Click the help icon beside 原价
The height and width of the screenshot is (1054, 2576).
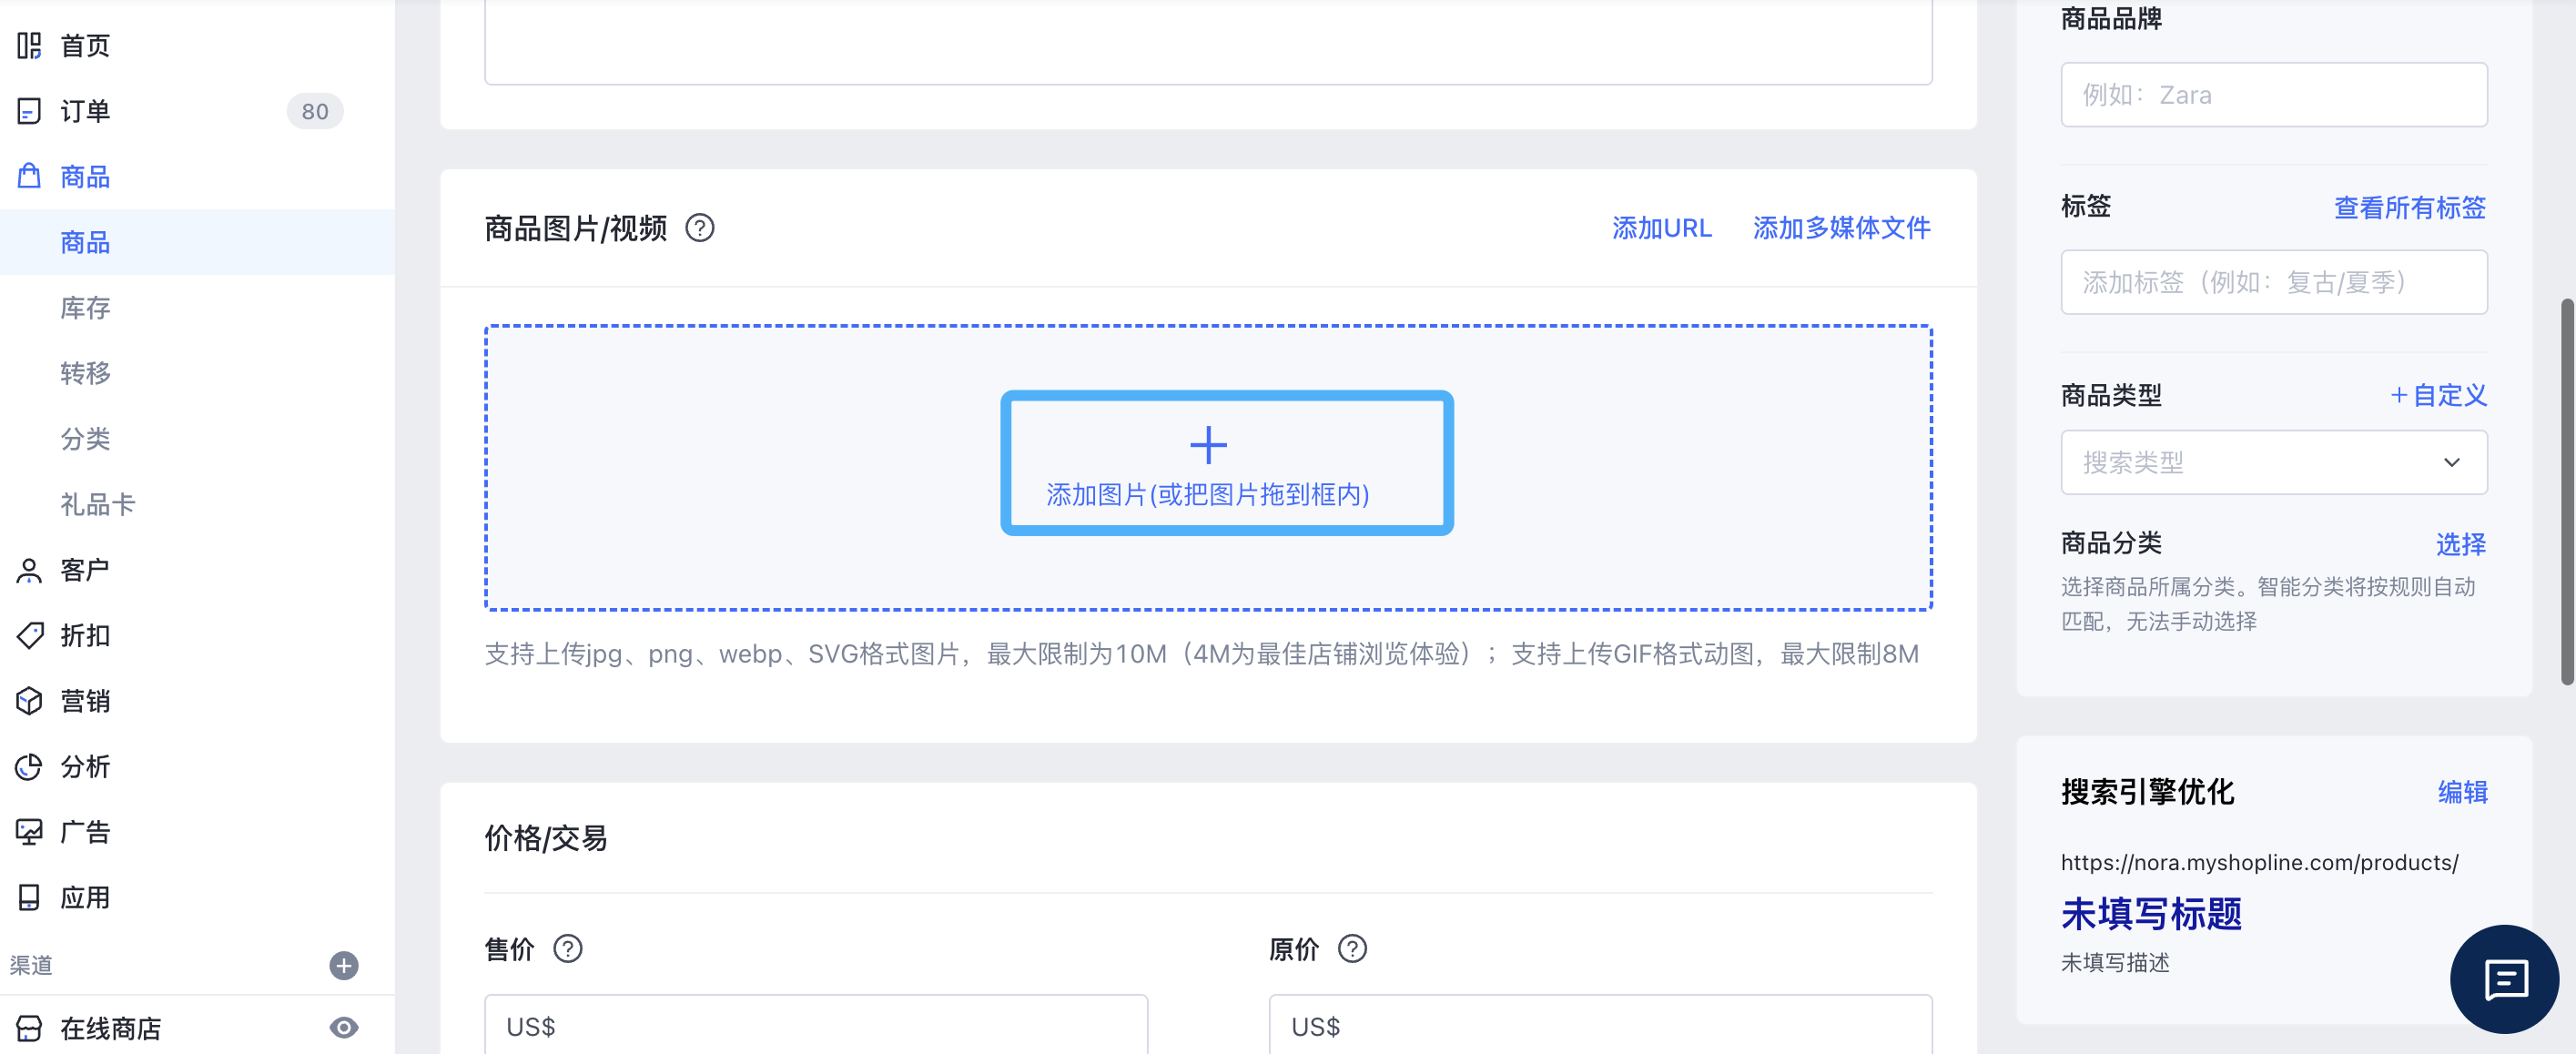(x=1352, y=948)
